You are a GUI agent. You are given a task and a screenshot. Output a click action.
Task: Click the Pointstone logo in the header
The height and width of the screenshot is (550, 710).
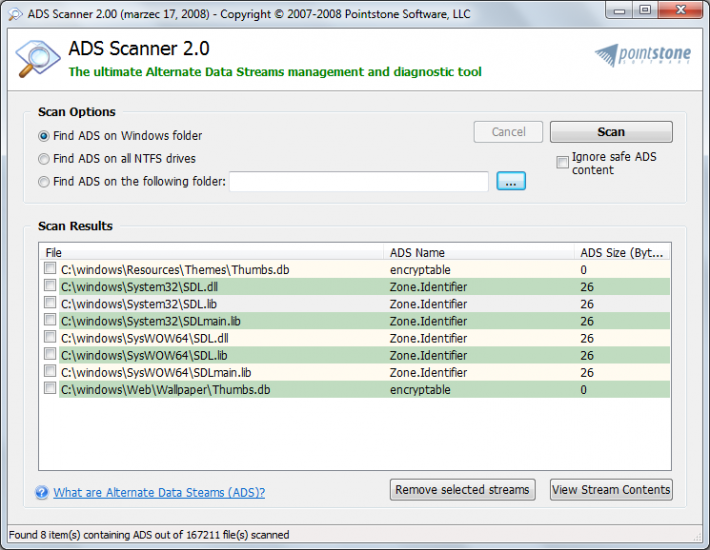pyautogui.click(x=643, y=55)
